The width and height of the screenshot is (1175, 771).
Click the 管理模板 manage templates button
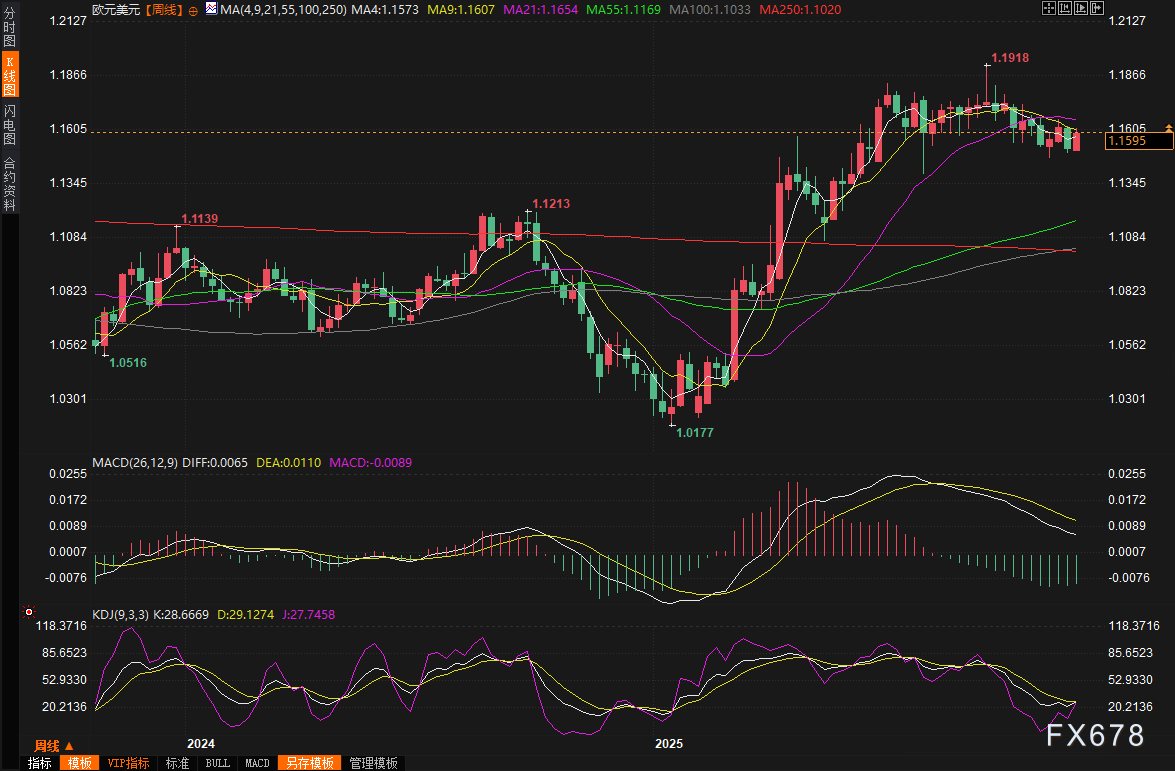(x=373, y=763)
